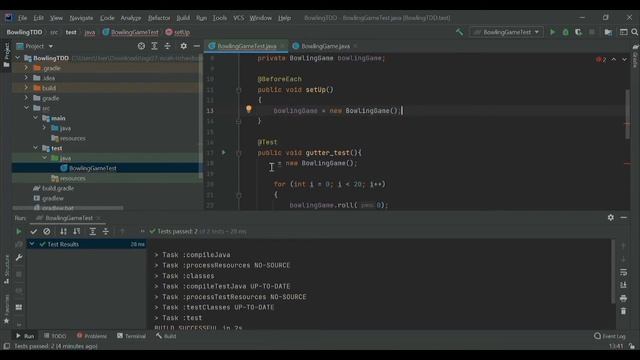Hide the Project tool window
Image resolution: width=640 pixels, height=360 pixels.
pos(197,46)
